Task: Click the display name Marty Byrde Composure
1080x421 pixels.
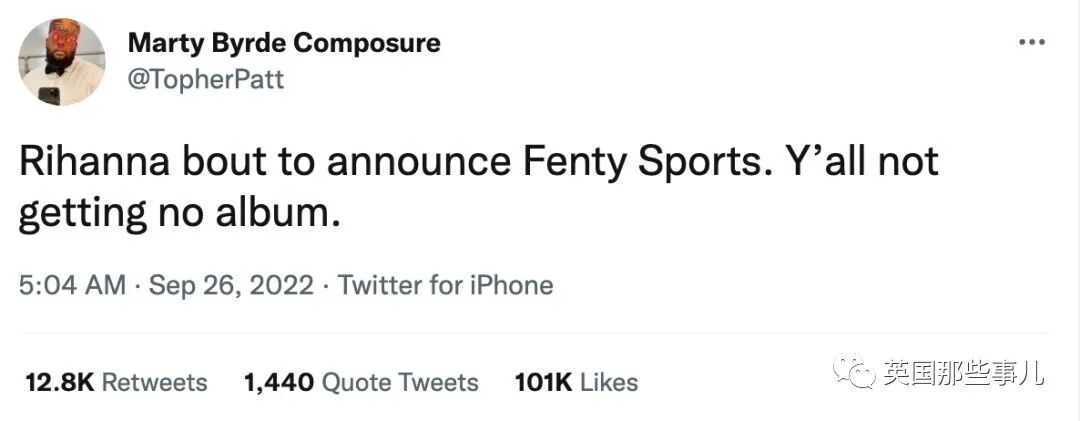Action: [x=284, y=43]
